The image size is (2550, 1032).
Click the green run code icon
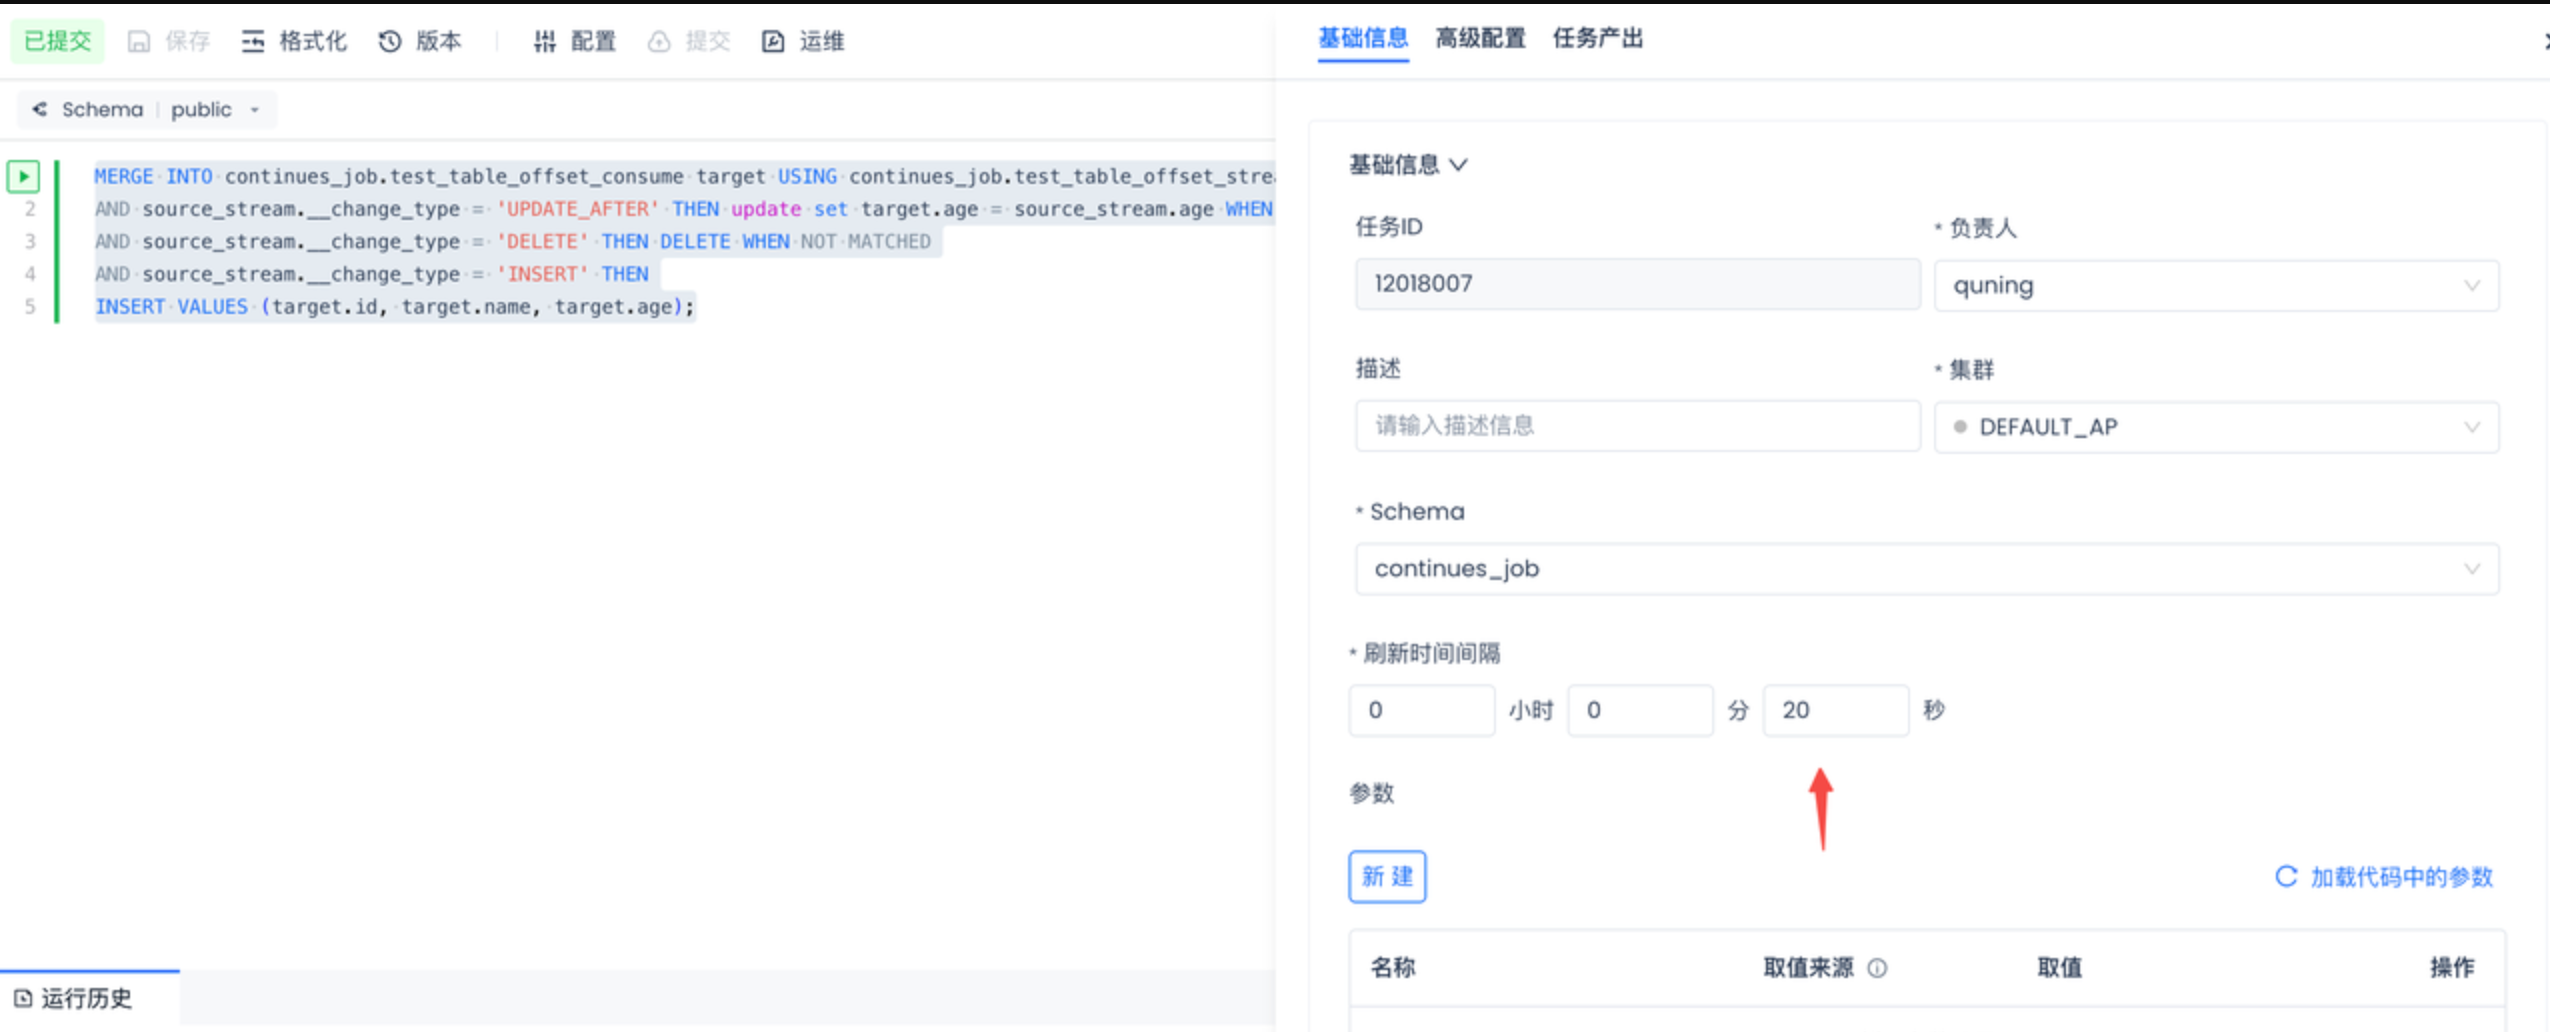point(23,177)
